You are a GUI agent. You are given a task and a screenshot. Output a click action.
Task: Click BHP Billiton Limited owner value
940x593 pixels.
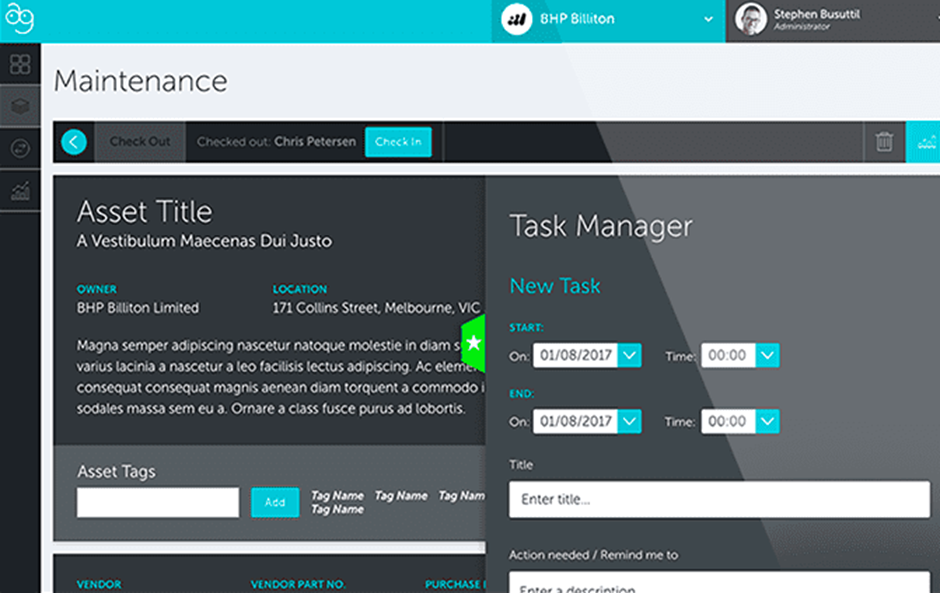point(137,308)
